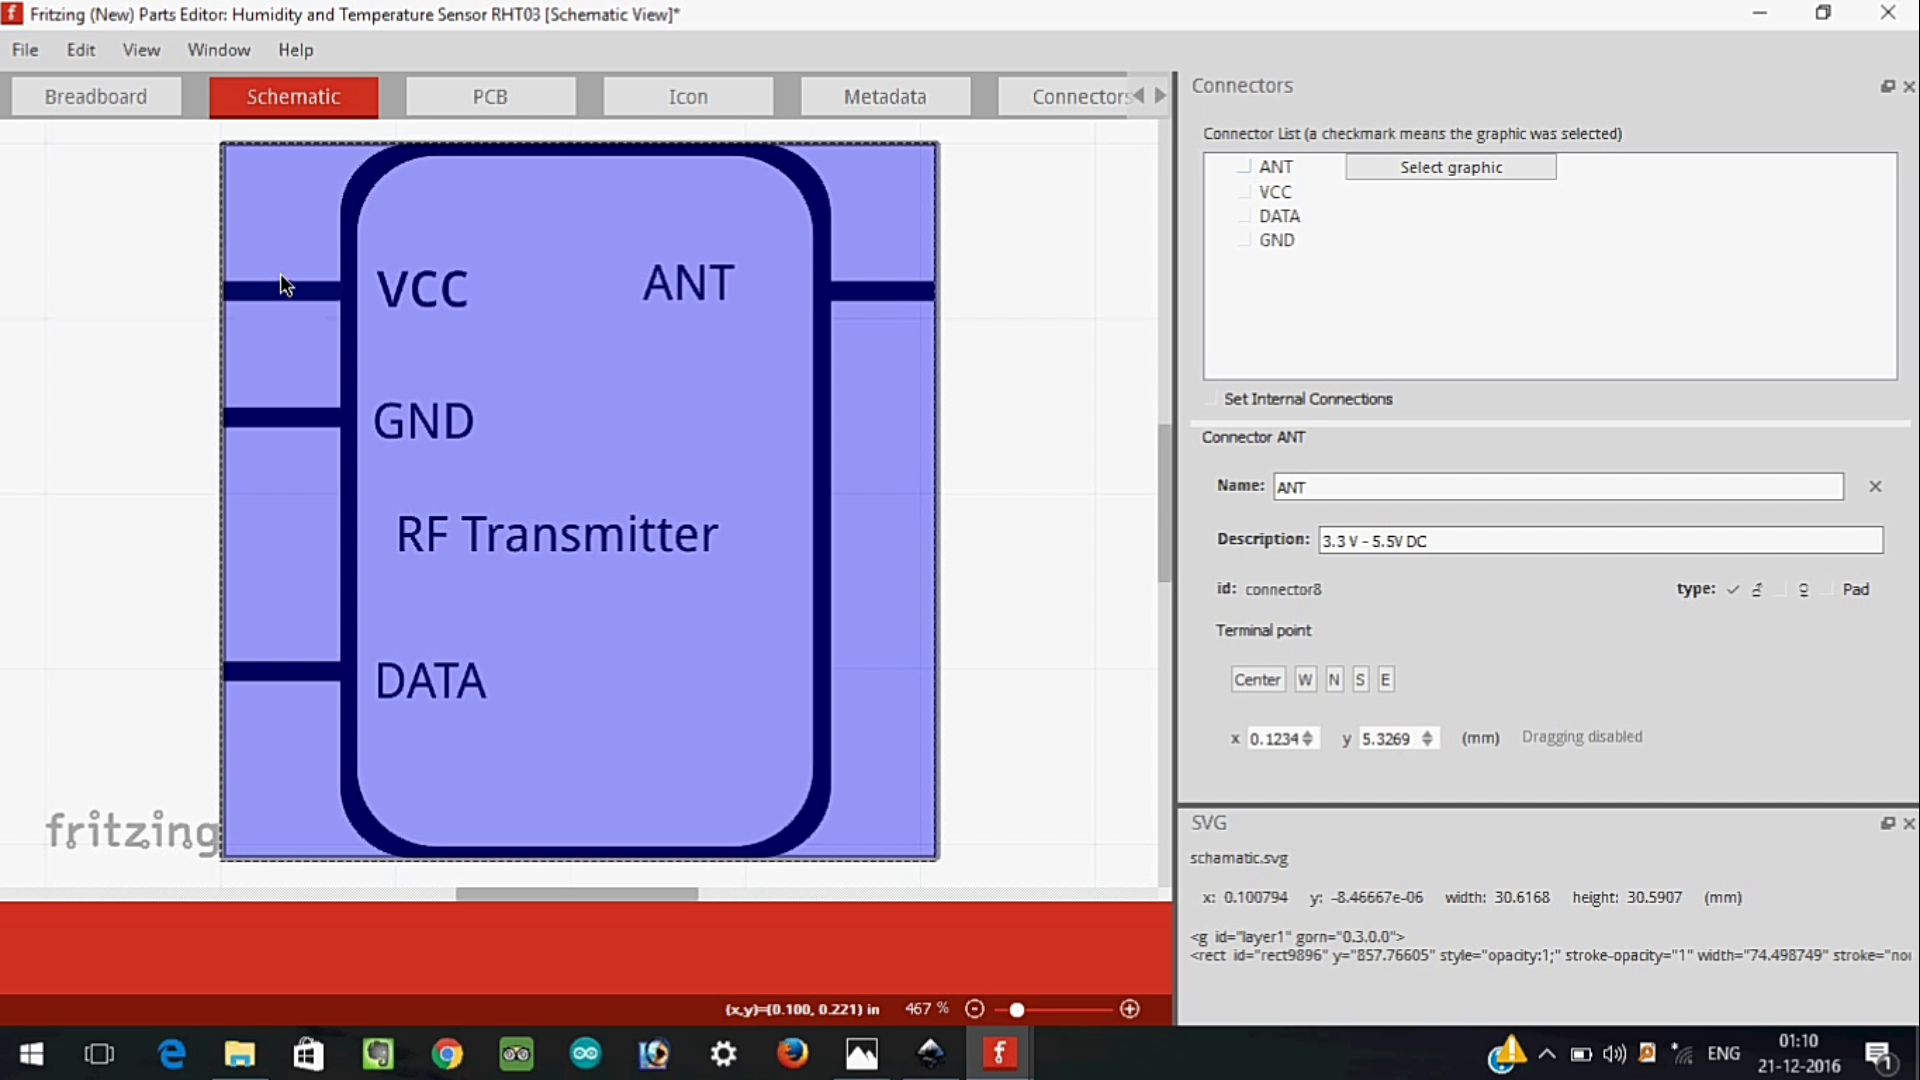Toggle the GND connector checkmark
Viewport: 1920px width, 1080px height.
(x=1245, y=240)
